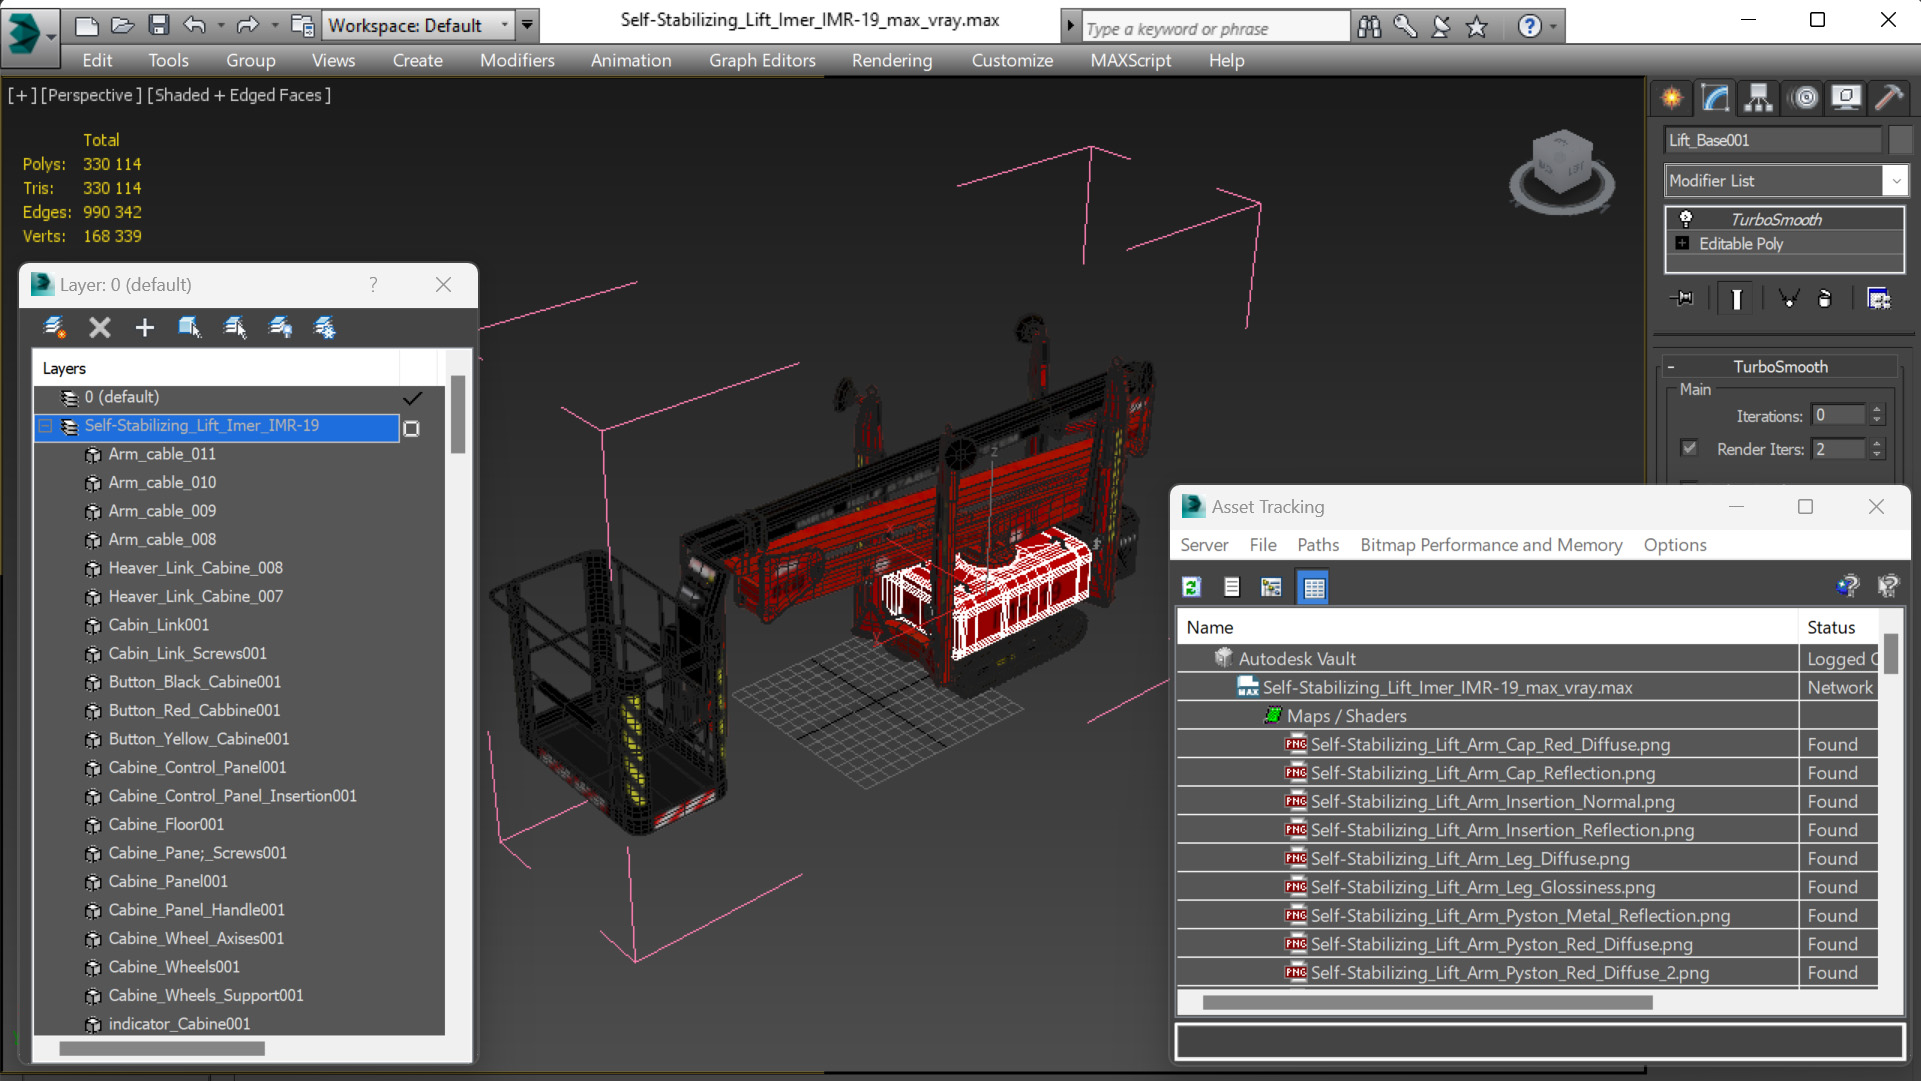Image resolution: width=1921 pixels, height=1081 pixels.
Task: Open the Redo history dropdown arrow
Action: point(274,25)
